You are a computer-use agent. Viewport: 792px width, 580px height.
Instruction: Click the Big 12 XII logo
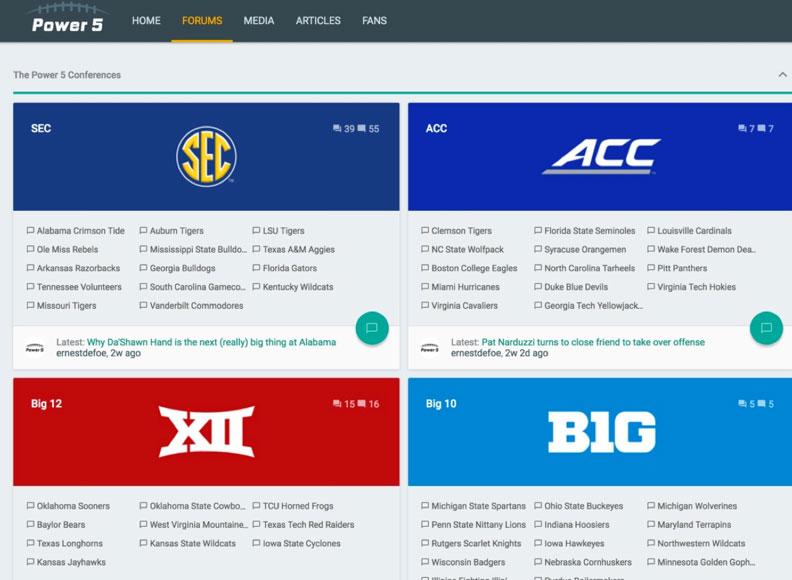click(206, 431)
